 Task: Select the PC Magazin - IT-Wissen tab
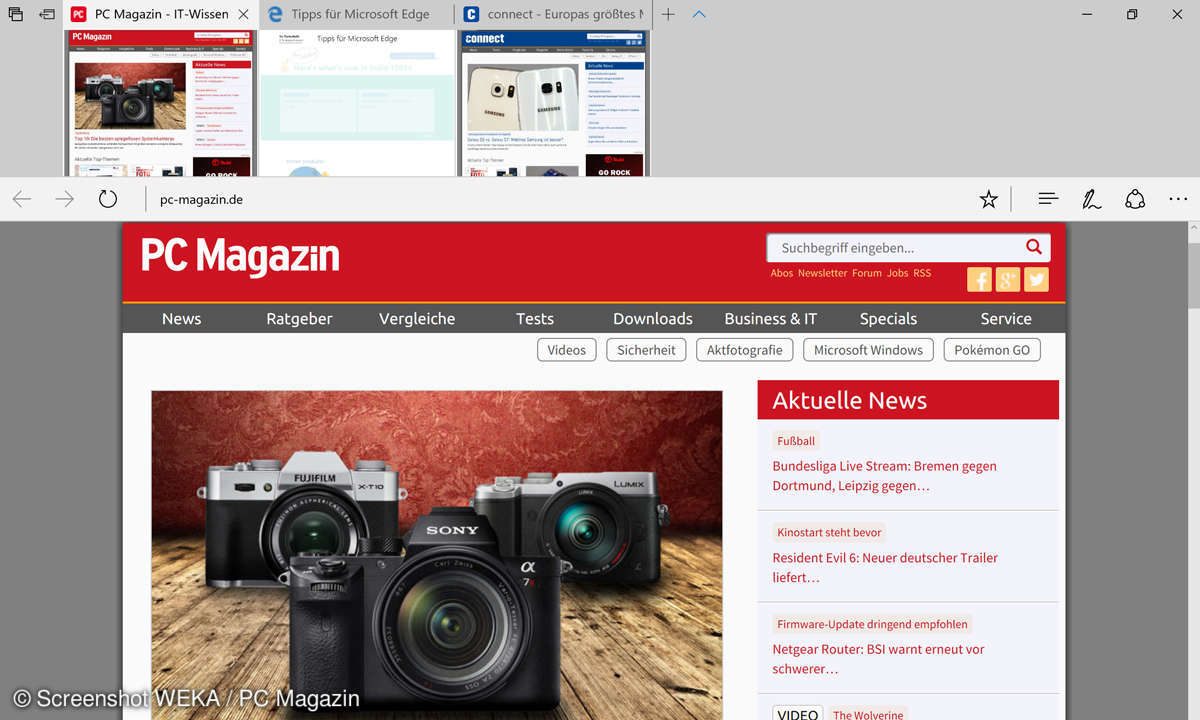click(x=161, y=15)
